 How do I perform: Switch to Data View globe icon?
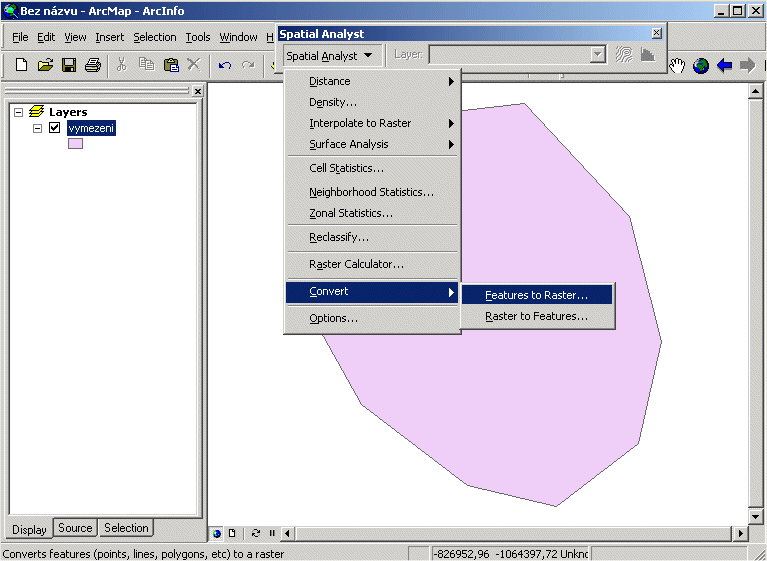point(217,533)
